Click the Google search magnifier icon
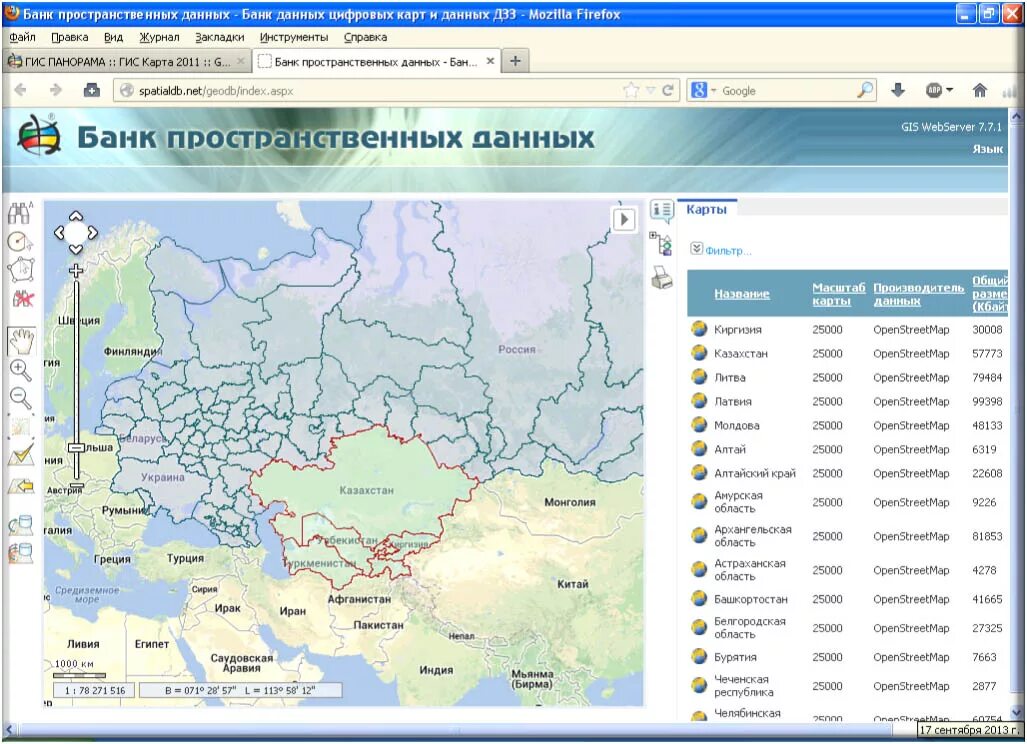1027x744 pixels. coord(865,90)
